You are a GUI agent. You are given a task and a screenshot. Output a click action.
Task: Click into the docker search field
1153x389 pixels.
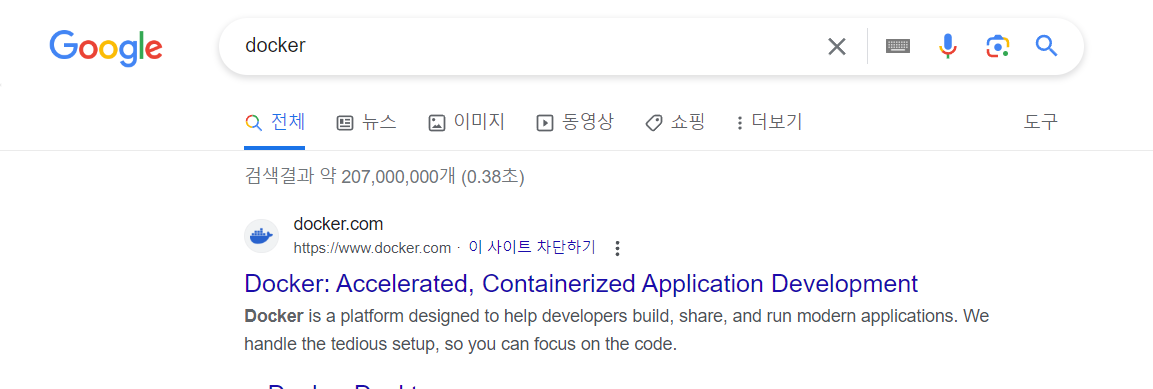click(x=529, y=46)
